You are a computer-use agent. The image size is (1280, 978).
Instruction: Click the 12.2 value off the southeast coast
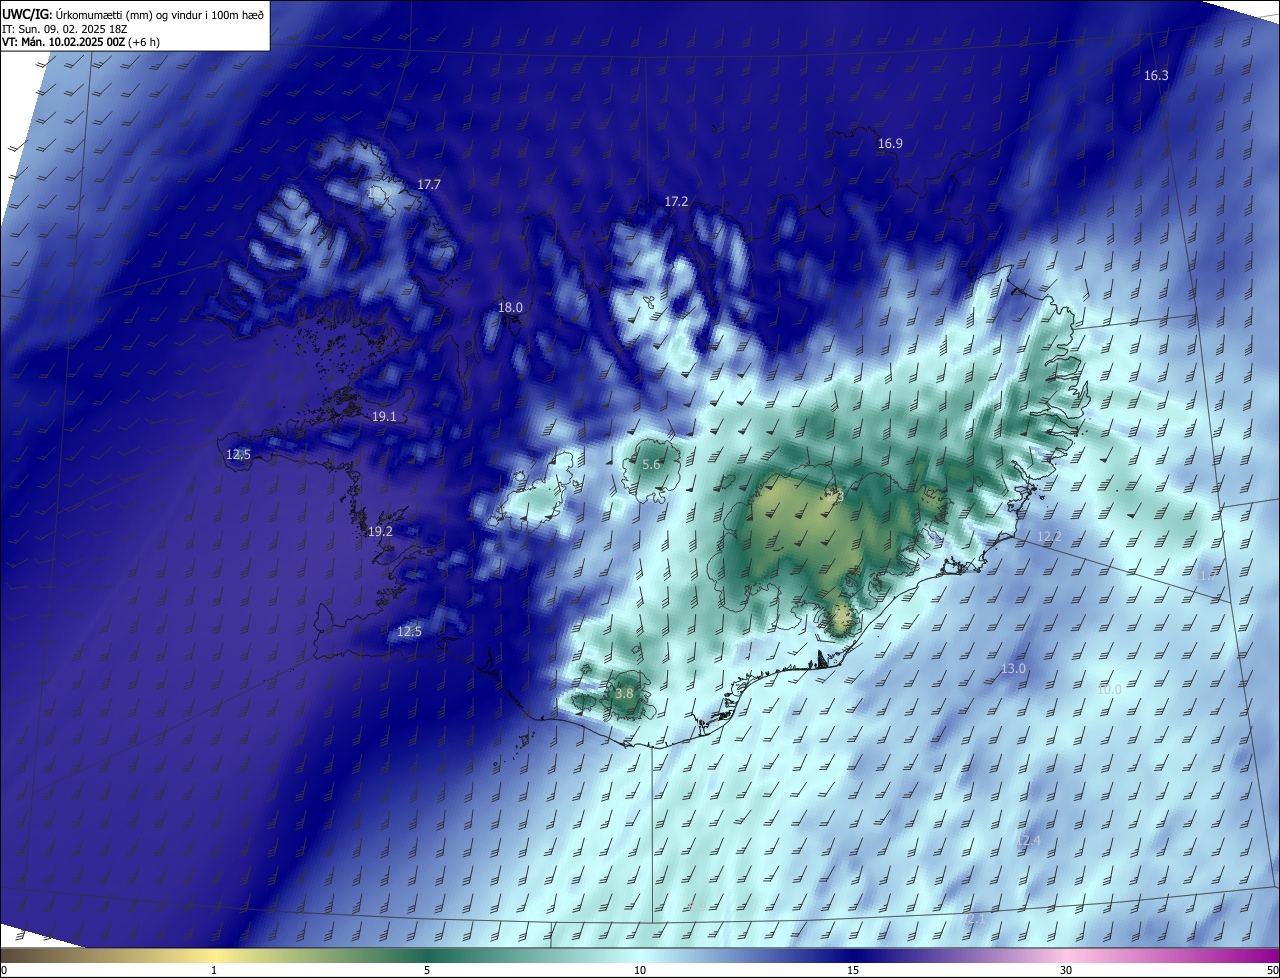pos(1048,537)
